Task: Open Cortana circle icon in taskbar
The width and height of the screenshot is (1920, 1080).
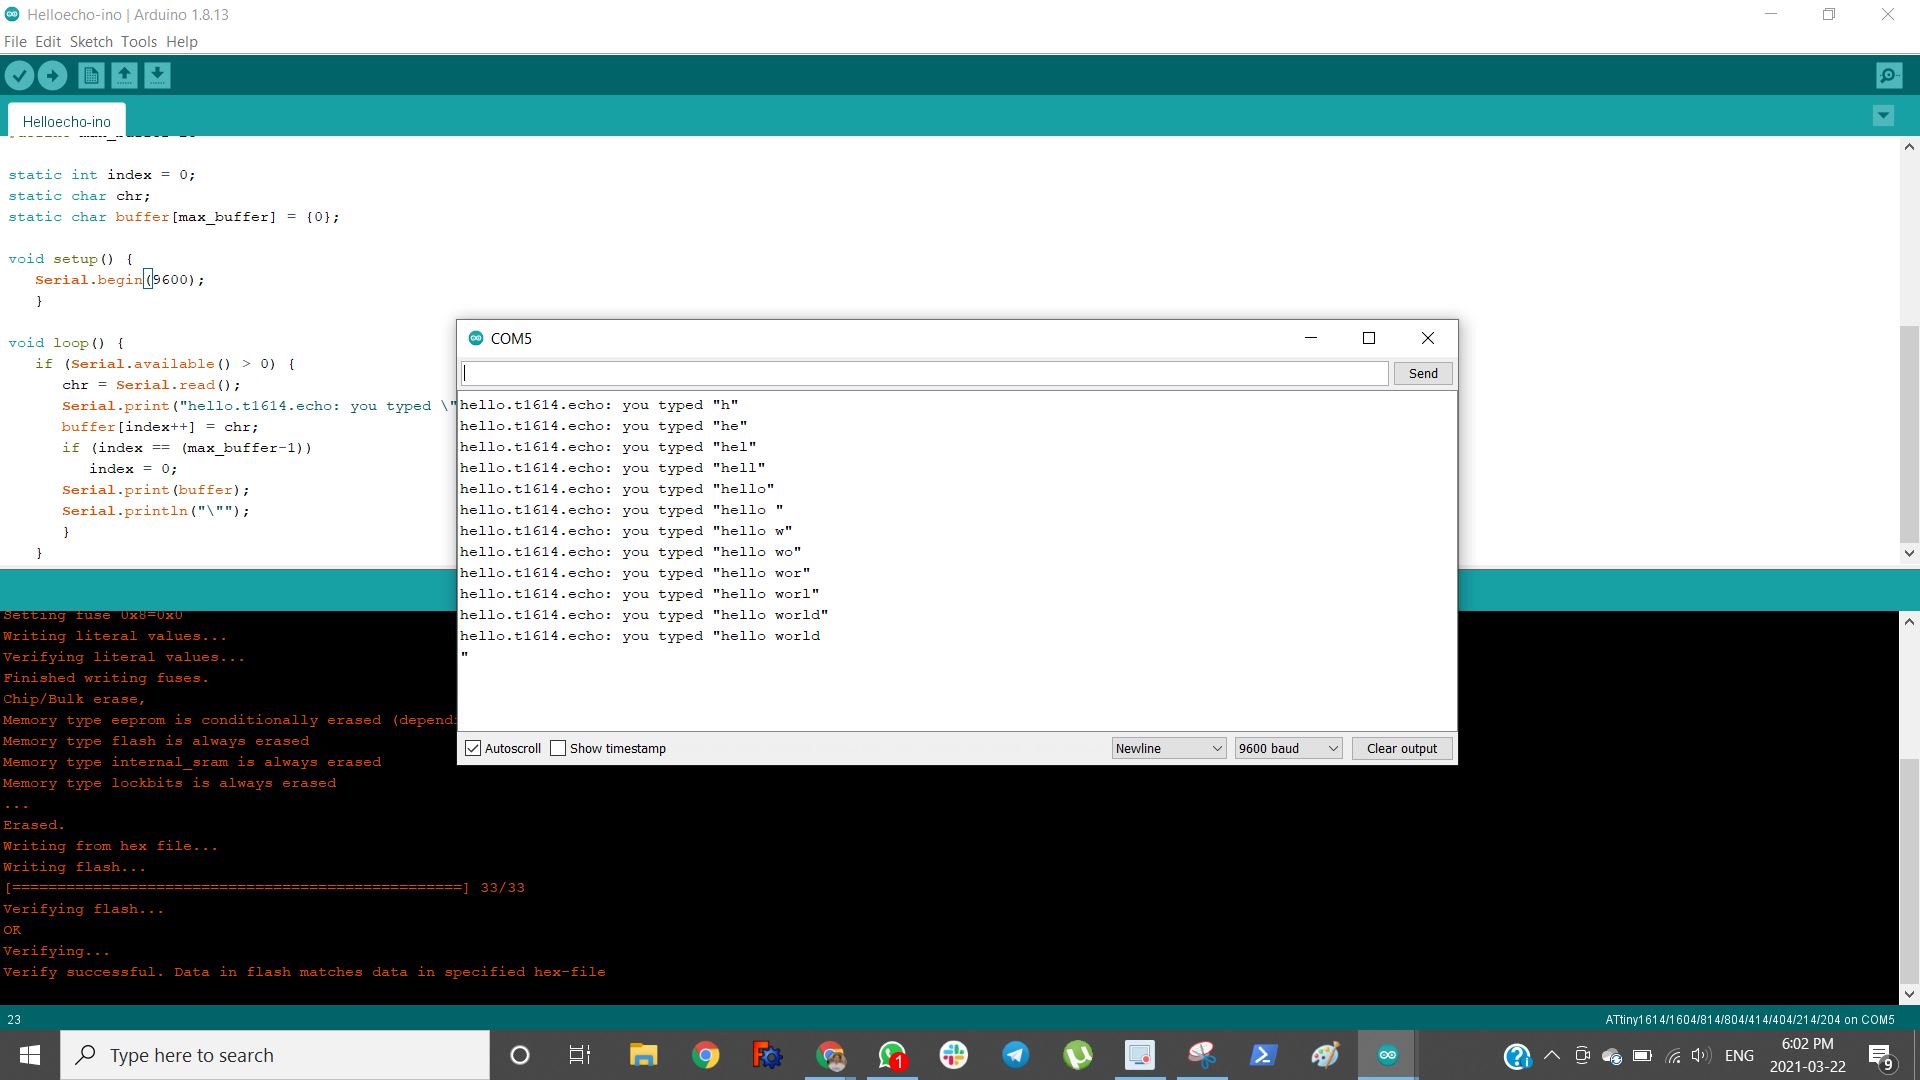Action: click(x=519, y=1055)
